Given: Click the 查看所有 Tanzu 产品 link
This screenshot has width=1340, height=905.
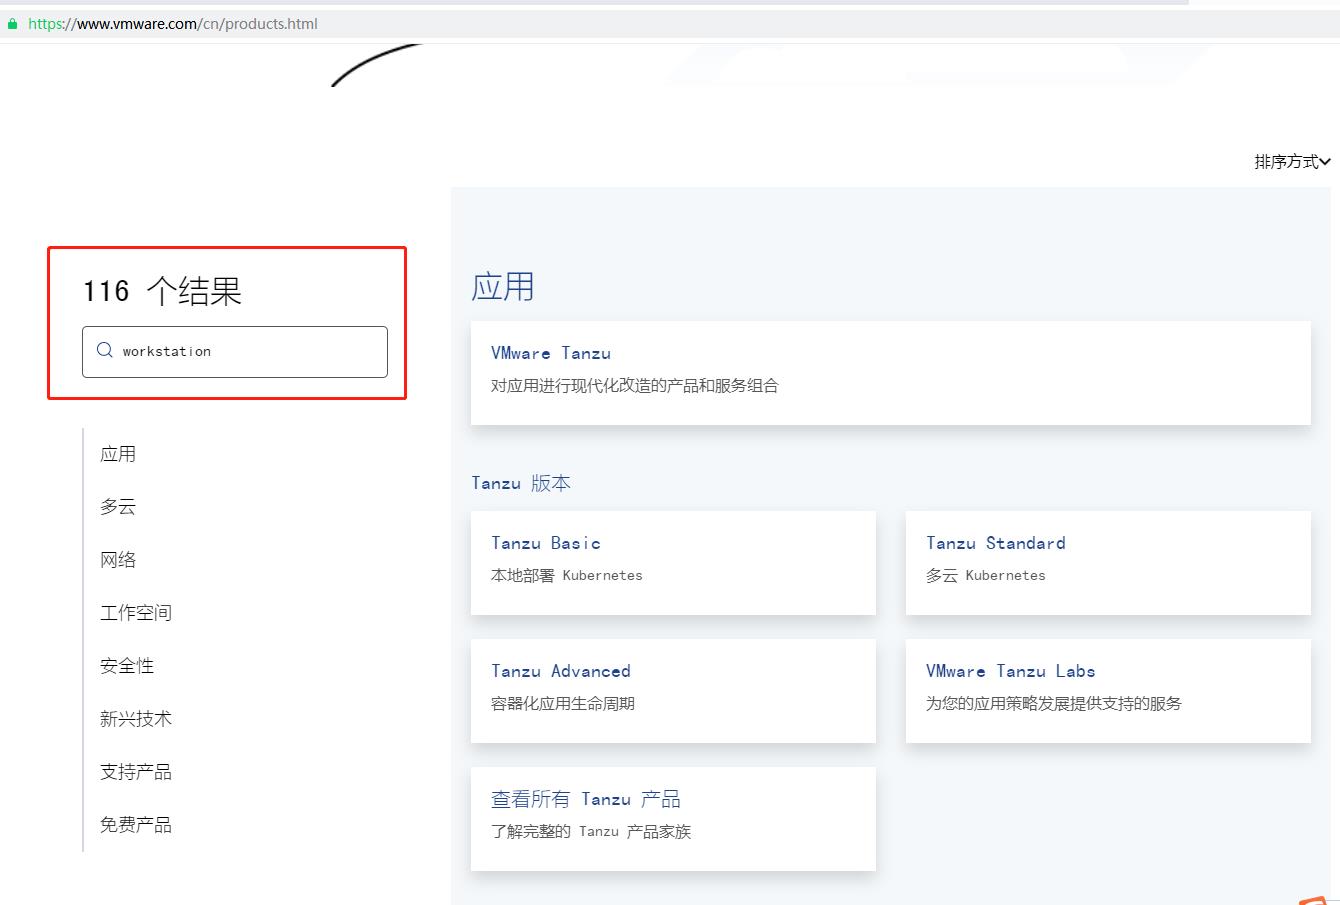Looking at the screenshot, I should point(587,798).
